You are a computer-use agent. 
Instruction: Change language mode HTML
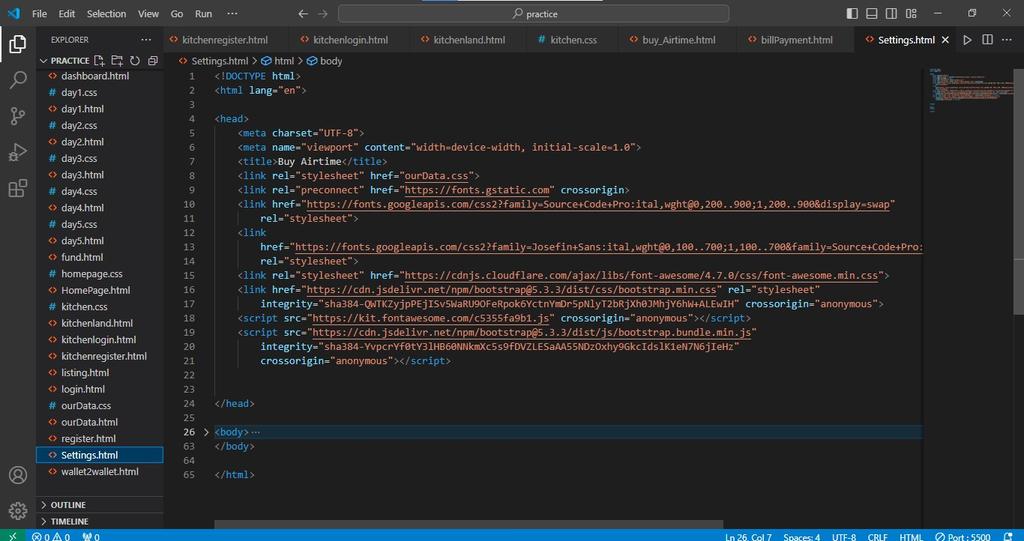click(911, 536)
